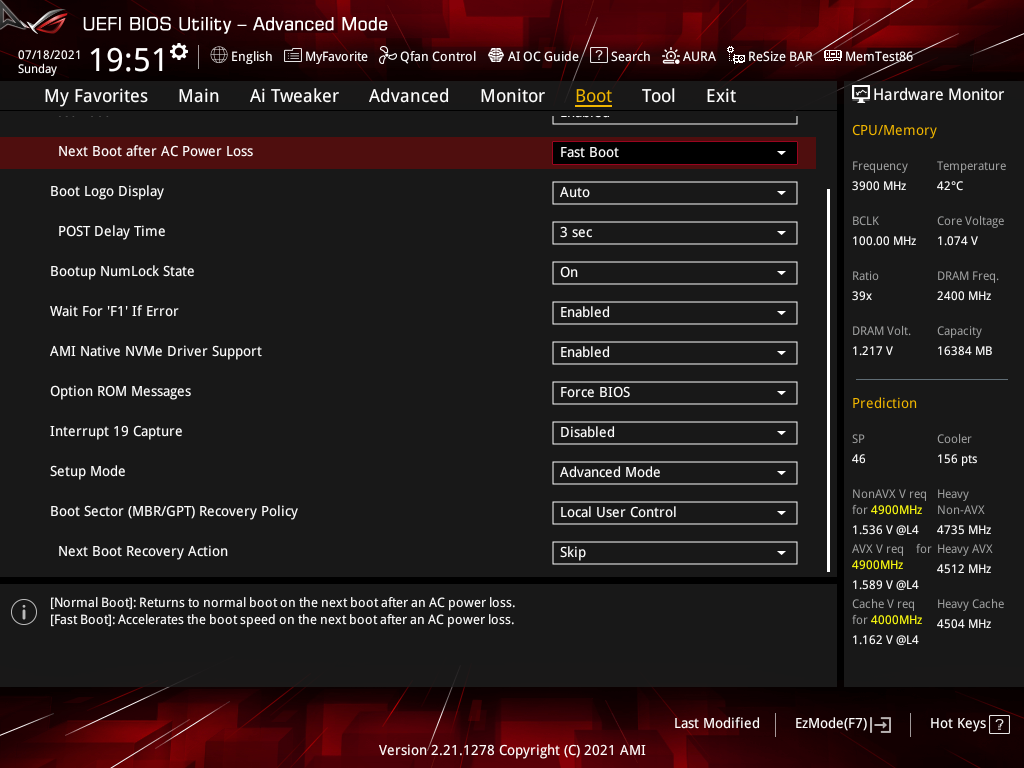Switch to the Ai Tweaker tab
This screenshot has width=1024, height=768.
click(x=294, y=95)
